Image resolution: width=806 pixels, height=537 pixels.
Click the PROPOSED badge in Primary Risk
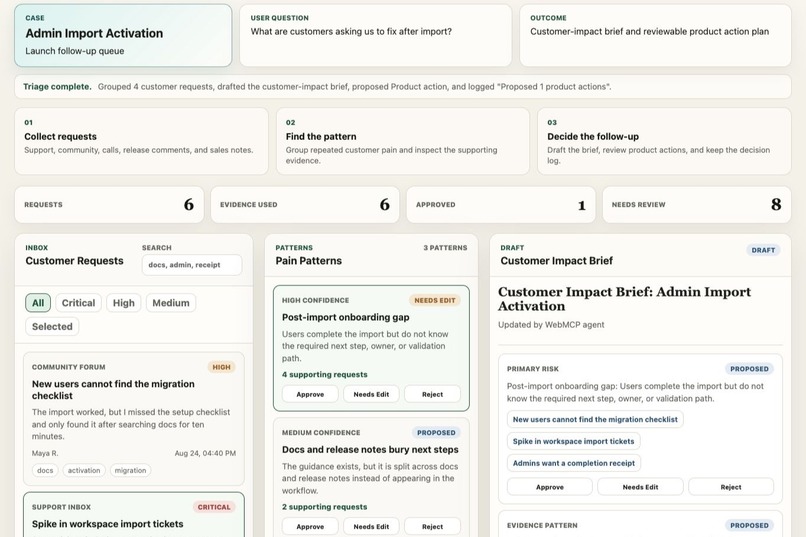point(749,369)
